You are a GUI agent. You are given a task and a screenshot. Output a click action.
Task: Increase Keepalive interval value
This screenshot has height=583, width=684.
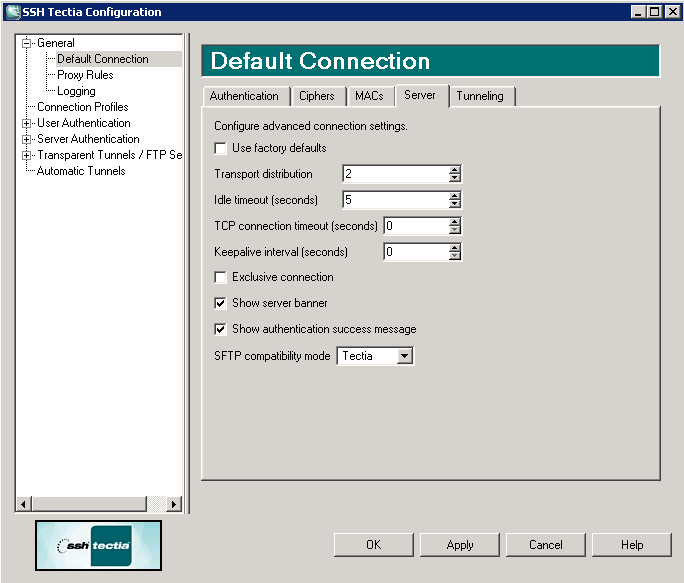pos(455,247)
